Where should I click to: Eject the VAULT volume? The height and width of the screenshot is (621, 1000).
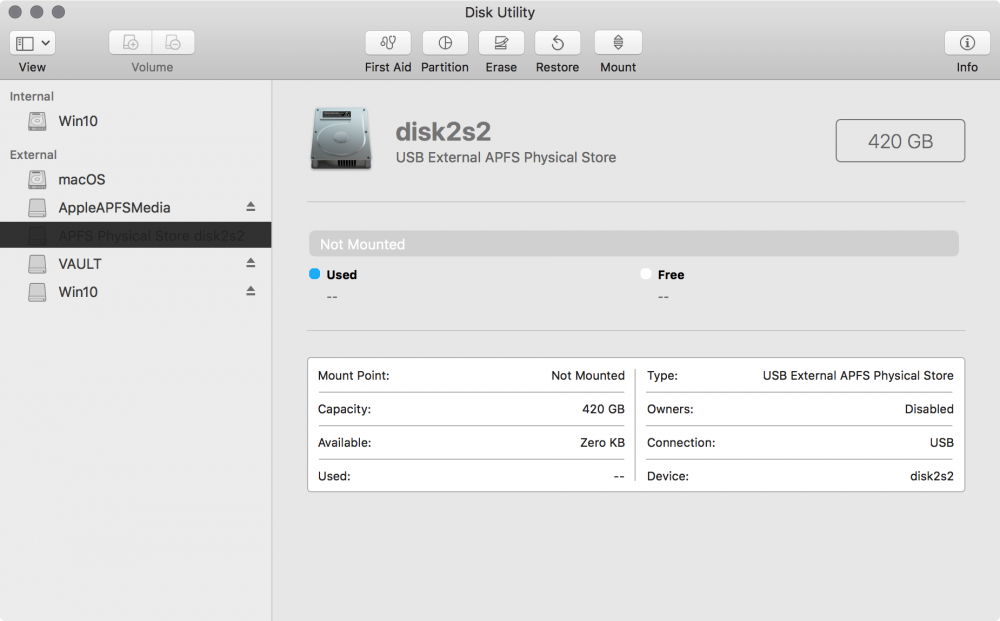pyautogui.click(x=251, y=263)
